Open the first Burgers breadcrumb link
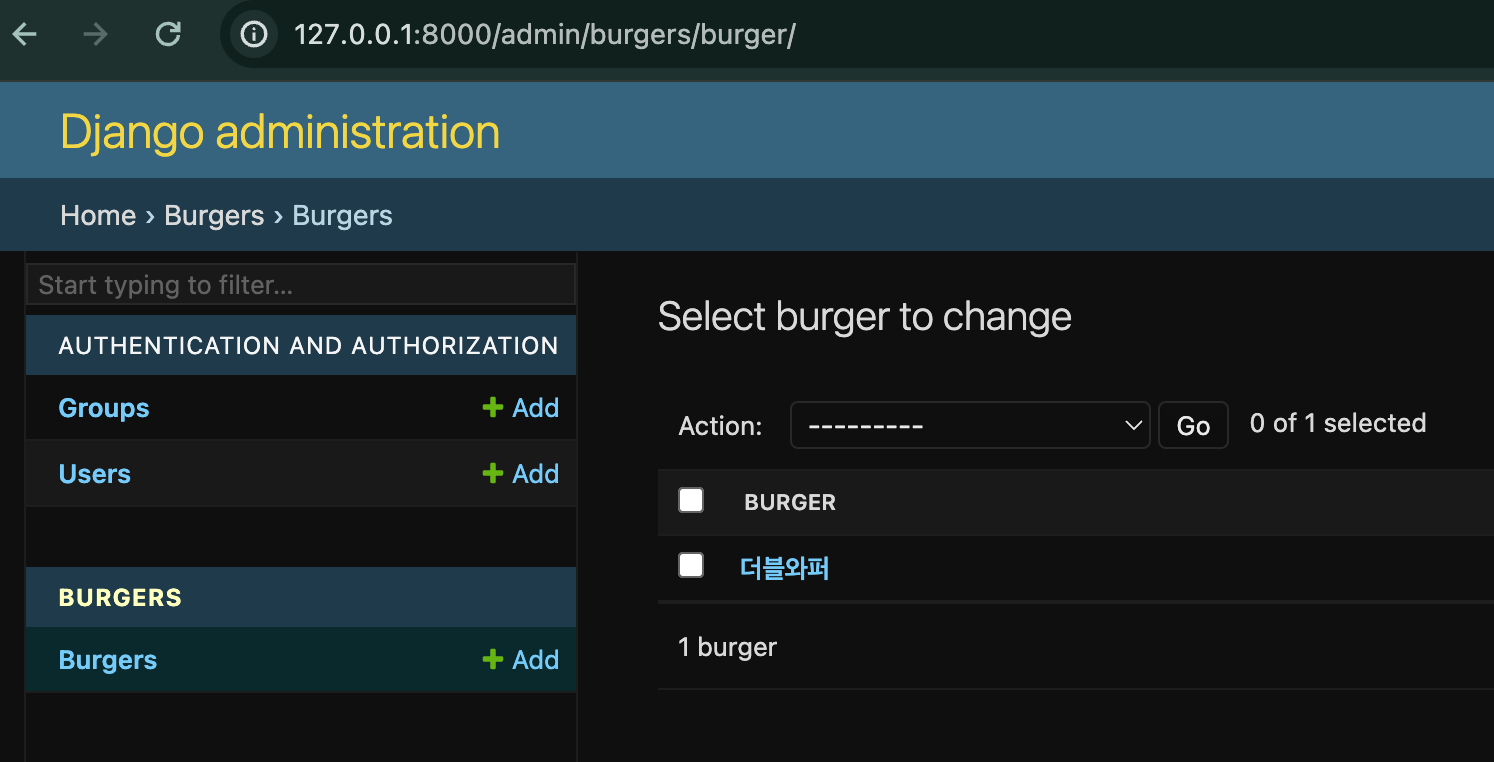The width and height of the screenshot is (1494, 762). [214, 216]
